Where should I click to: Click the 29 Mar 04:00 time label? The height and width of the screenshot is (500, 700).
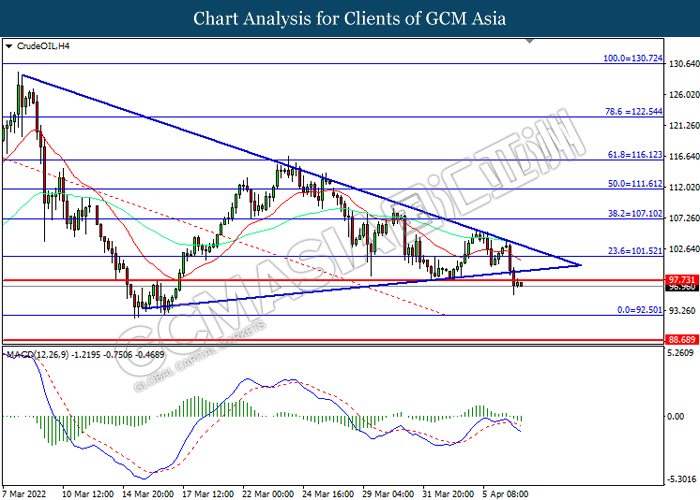tap(388, 494)
